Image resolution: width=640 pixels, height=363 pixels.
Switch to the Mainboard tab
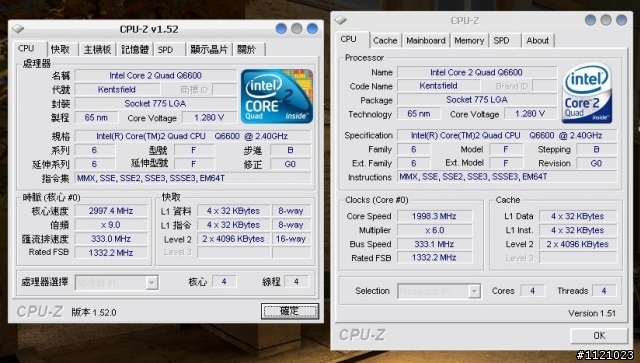426,40
